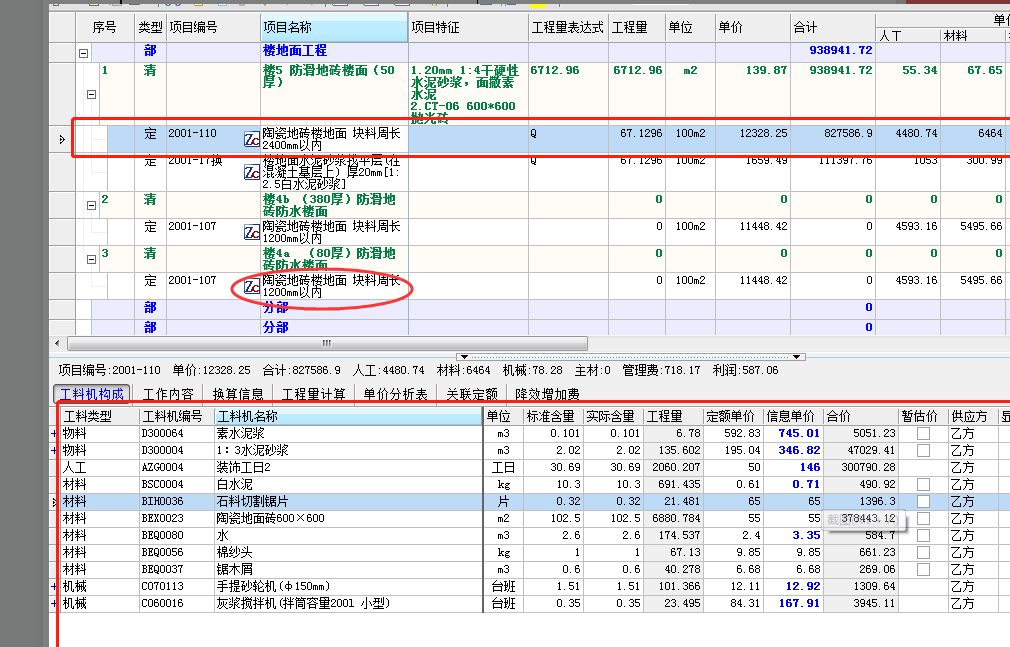Click the 定额单价 column header
Viewport: 1010px width, 647px height.
[733, 416]
